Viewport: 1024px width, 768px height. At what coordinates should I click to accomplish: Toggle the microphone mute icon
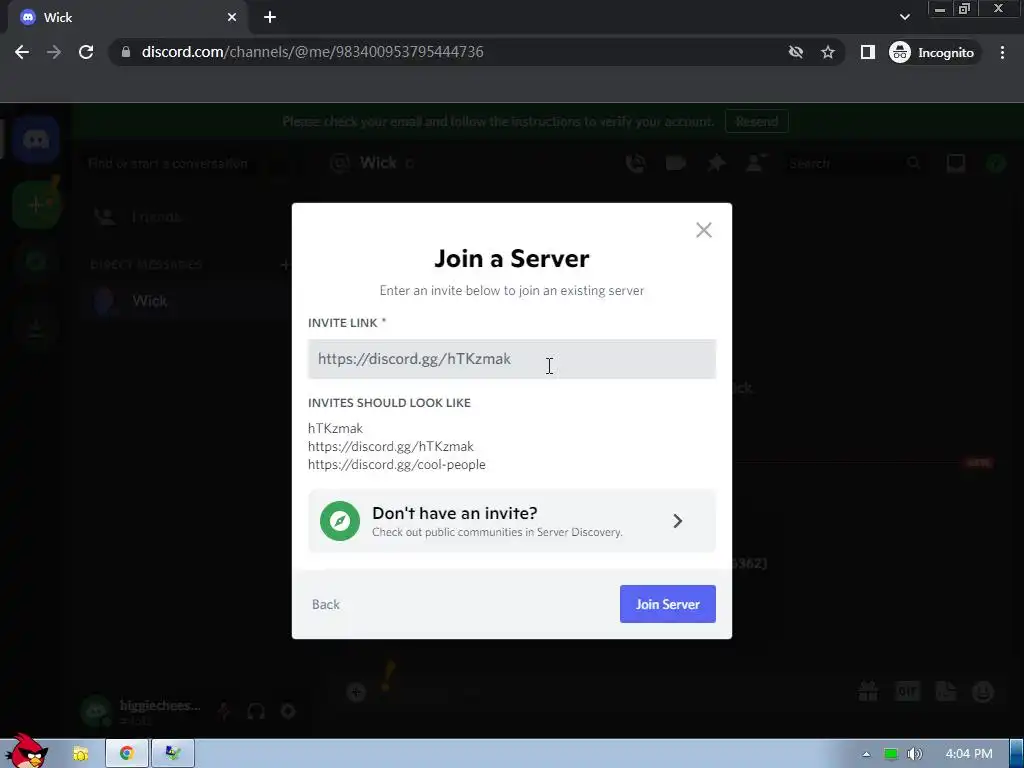pyautogui.click(x=224, y=711)
